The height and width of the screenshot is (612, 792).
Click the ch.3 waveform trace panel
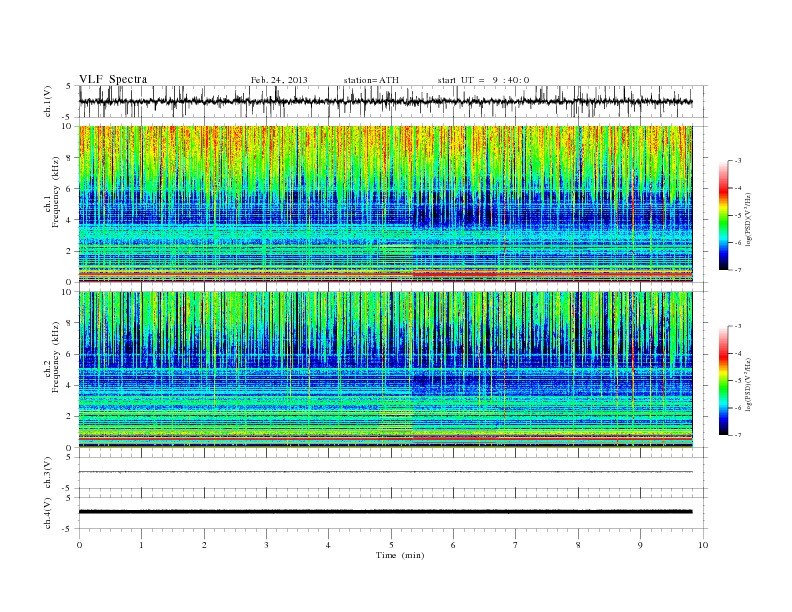(x=393, y=473)
